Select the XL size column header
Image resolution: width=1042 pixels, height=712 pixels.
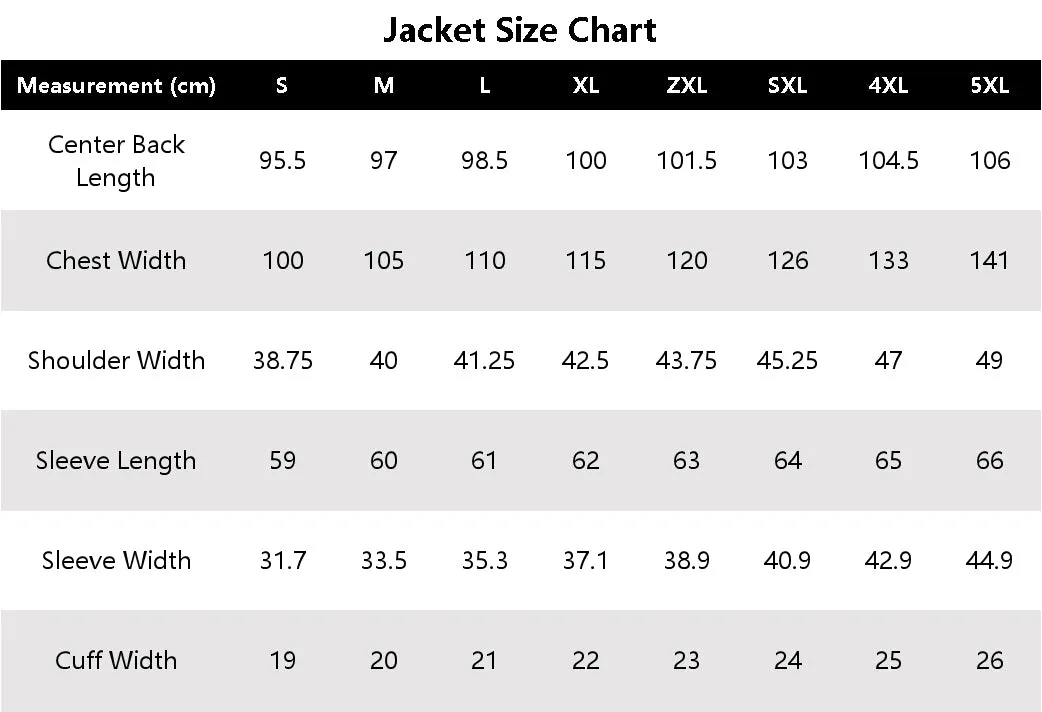click(x=585, y=85)
